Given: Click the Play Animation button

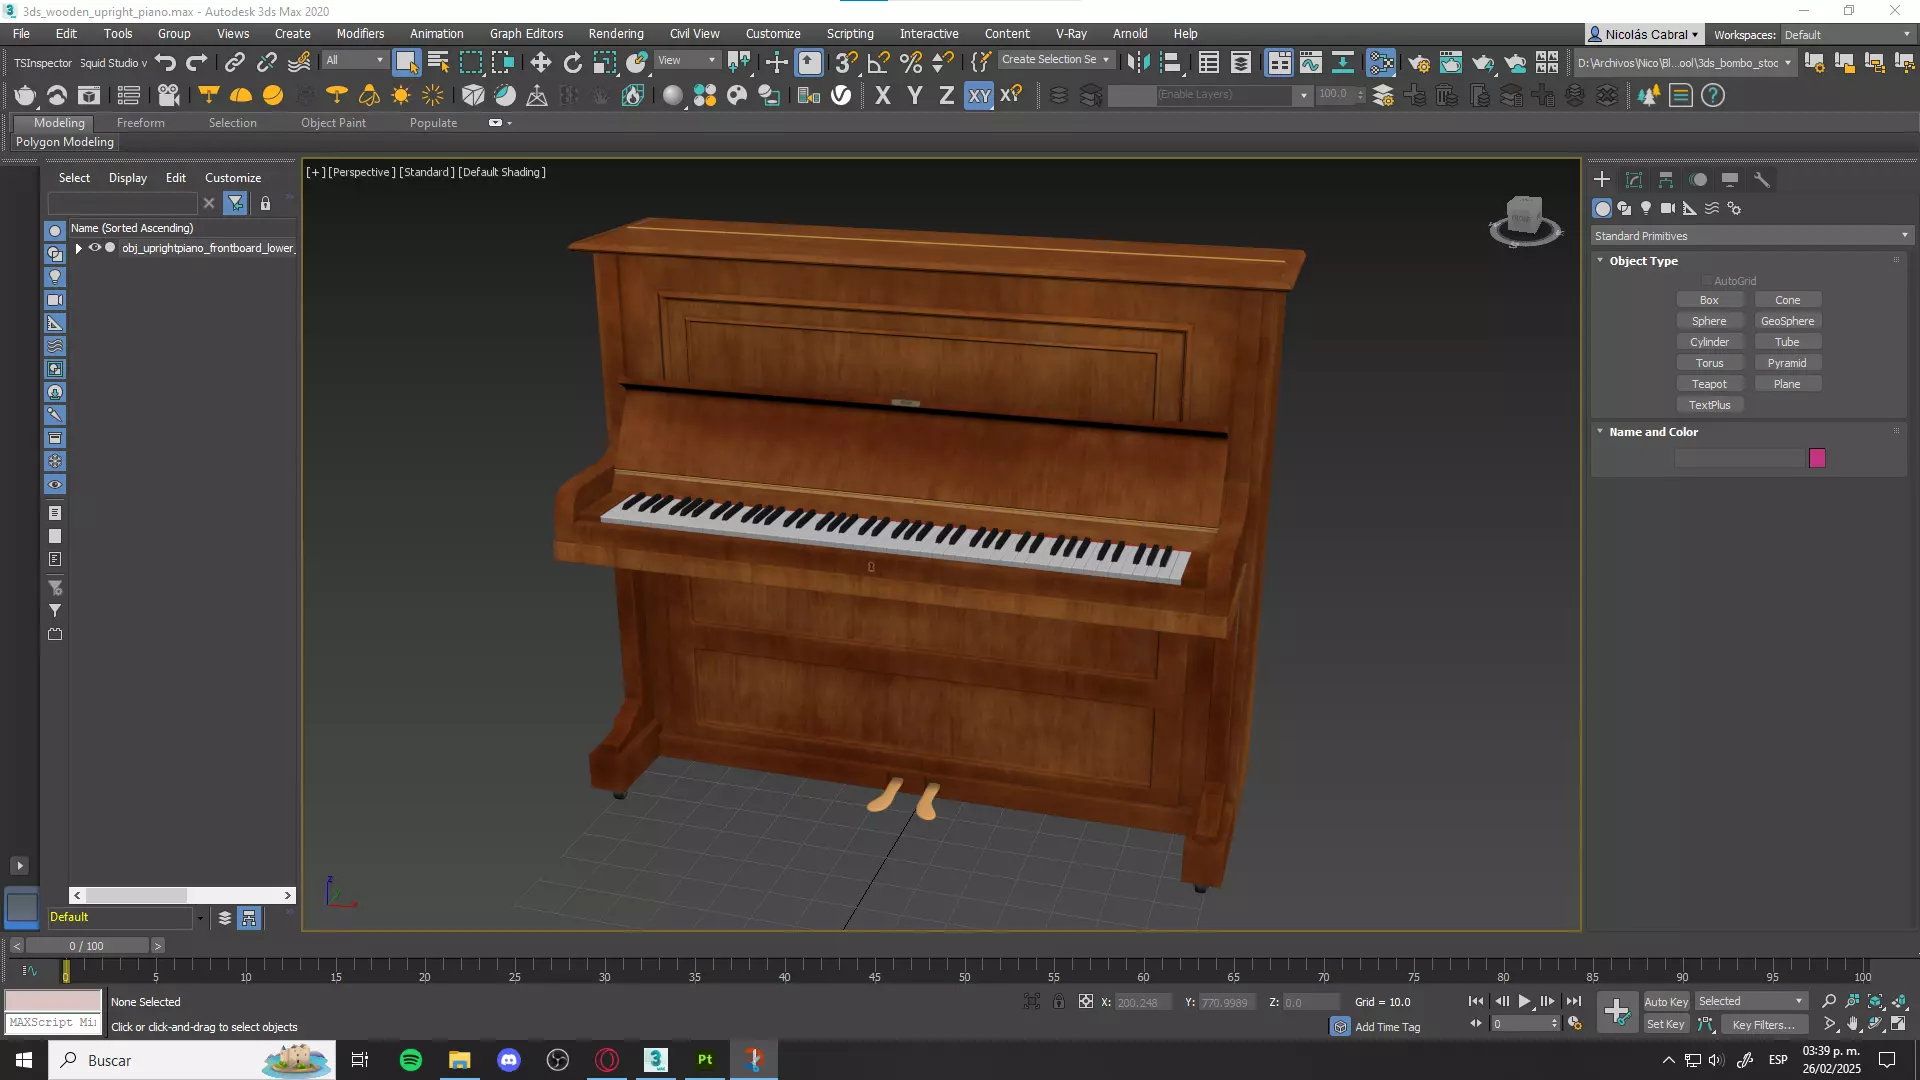Looking at the screenshot, I should pyautogui.click(x=1524, y=1001).
